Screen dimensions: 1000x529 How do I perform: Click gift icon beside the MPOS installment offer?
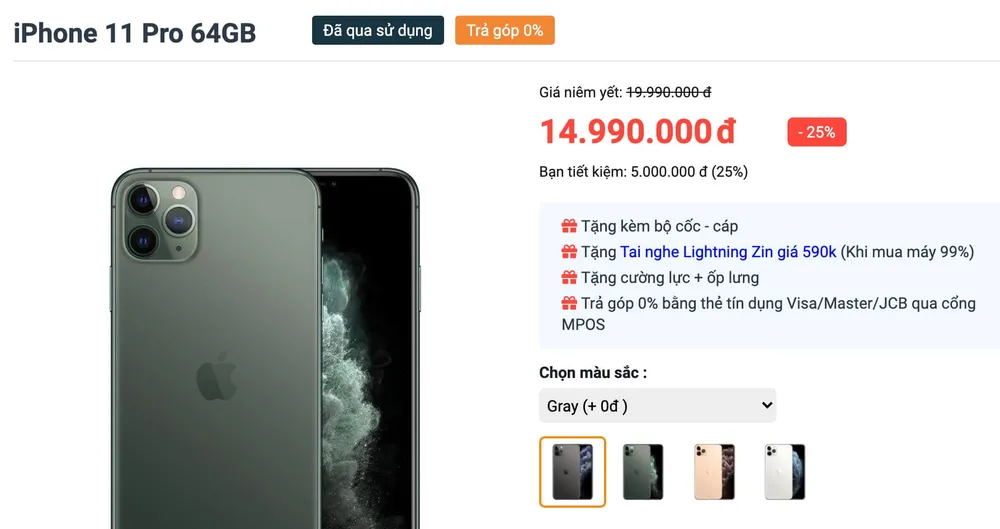pos(569,303)
